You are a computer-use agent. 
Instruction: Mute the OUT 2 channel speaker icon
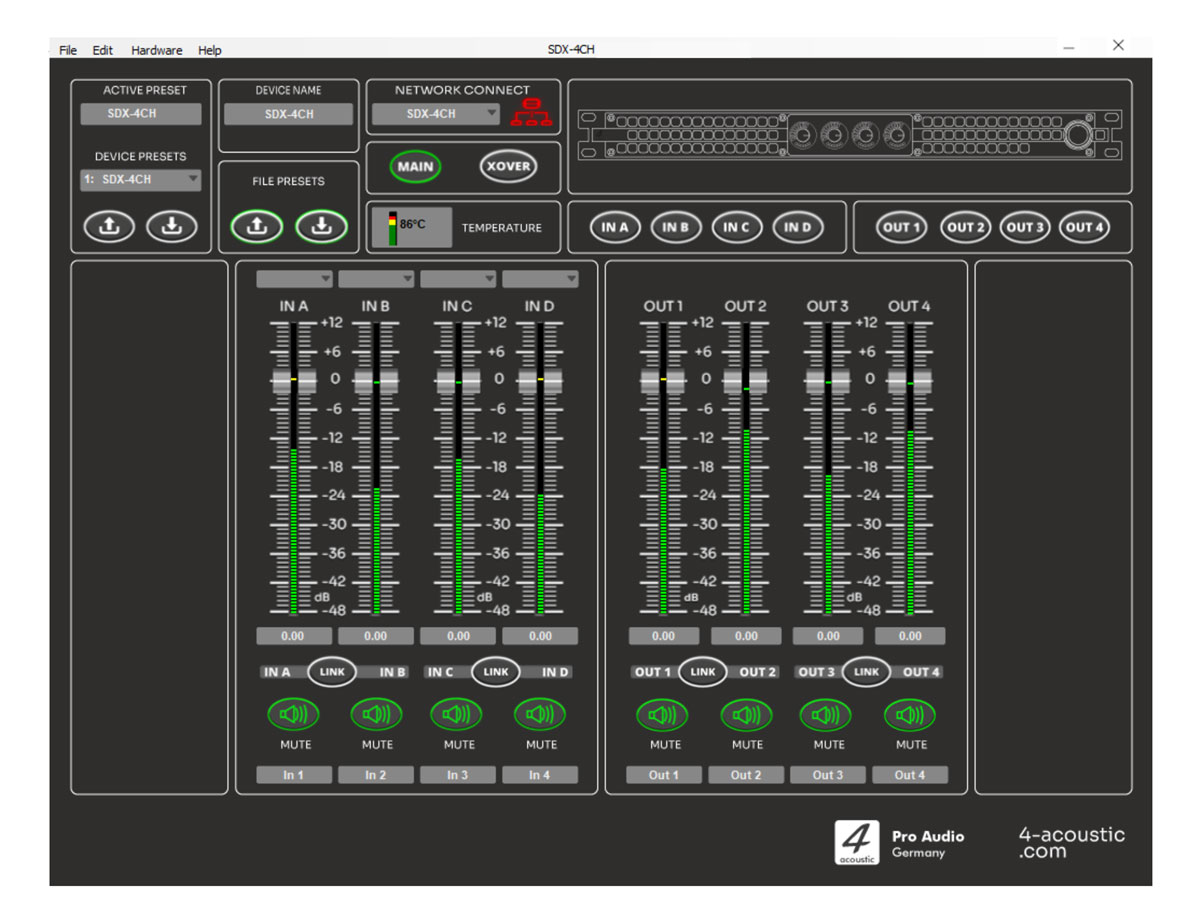coord(746,714)
